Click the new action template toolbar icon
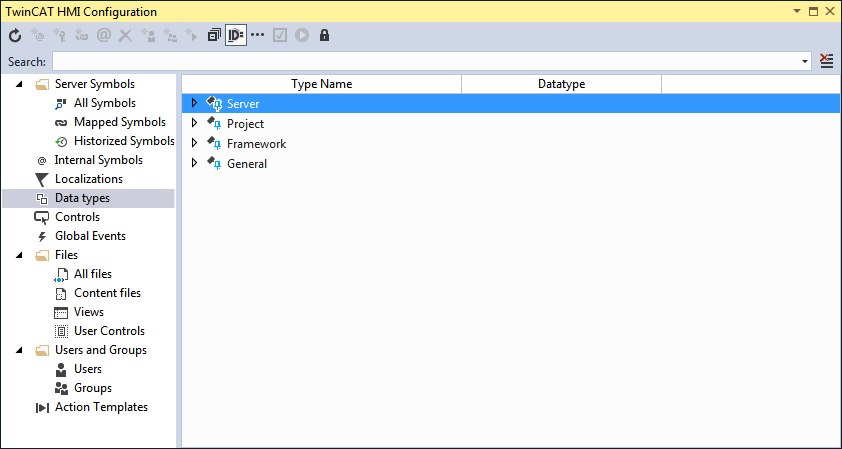Screen dimensions: 842x449 pos(192,36)
